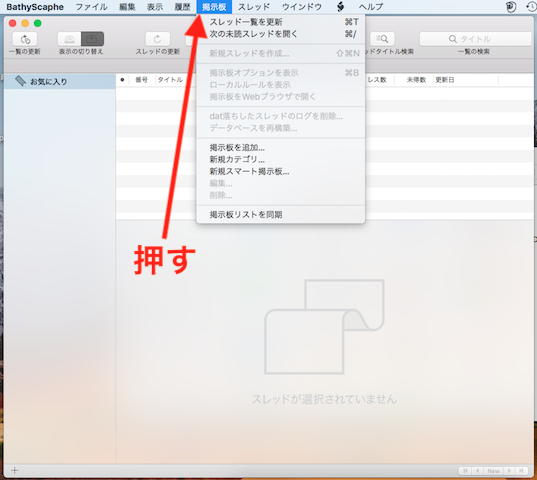537x480 pixels.
Task: Click the green zoom window button
Action: point(38,23)
